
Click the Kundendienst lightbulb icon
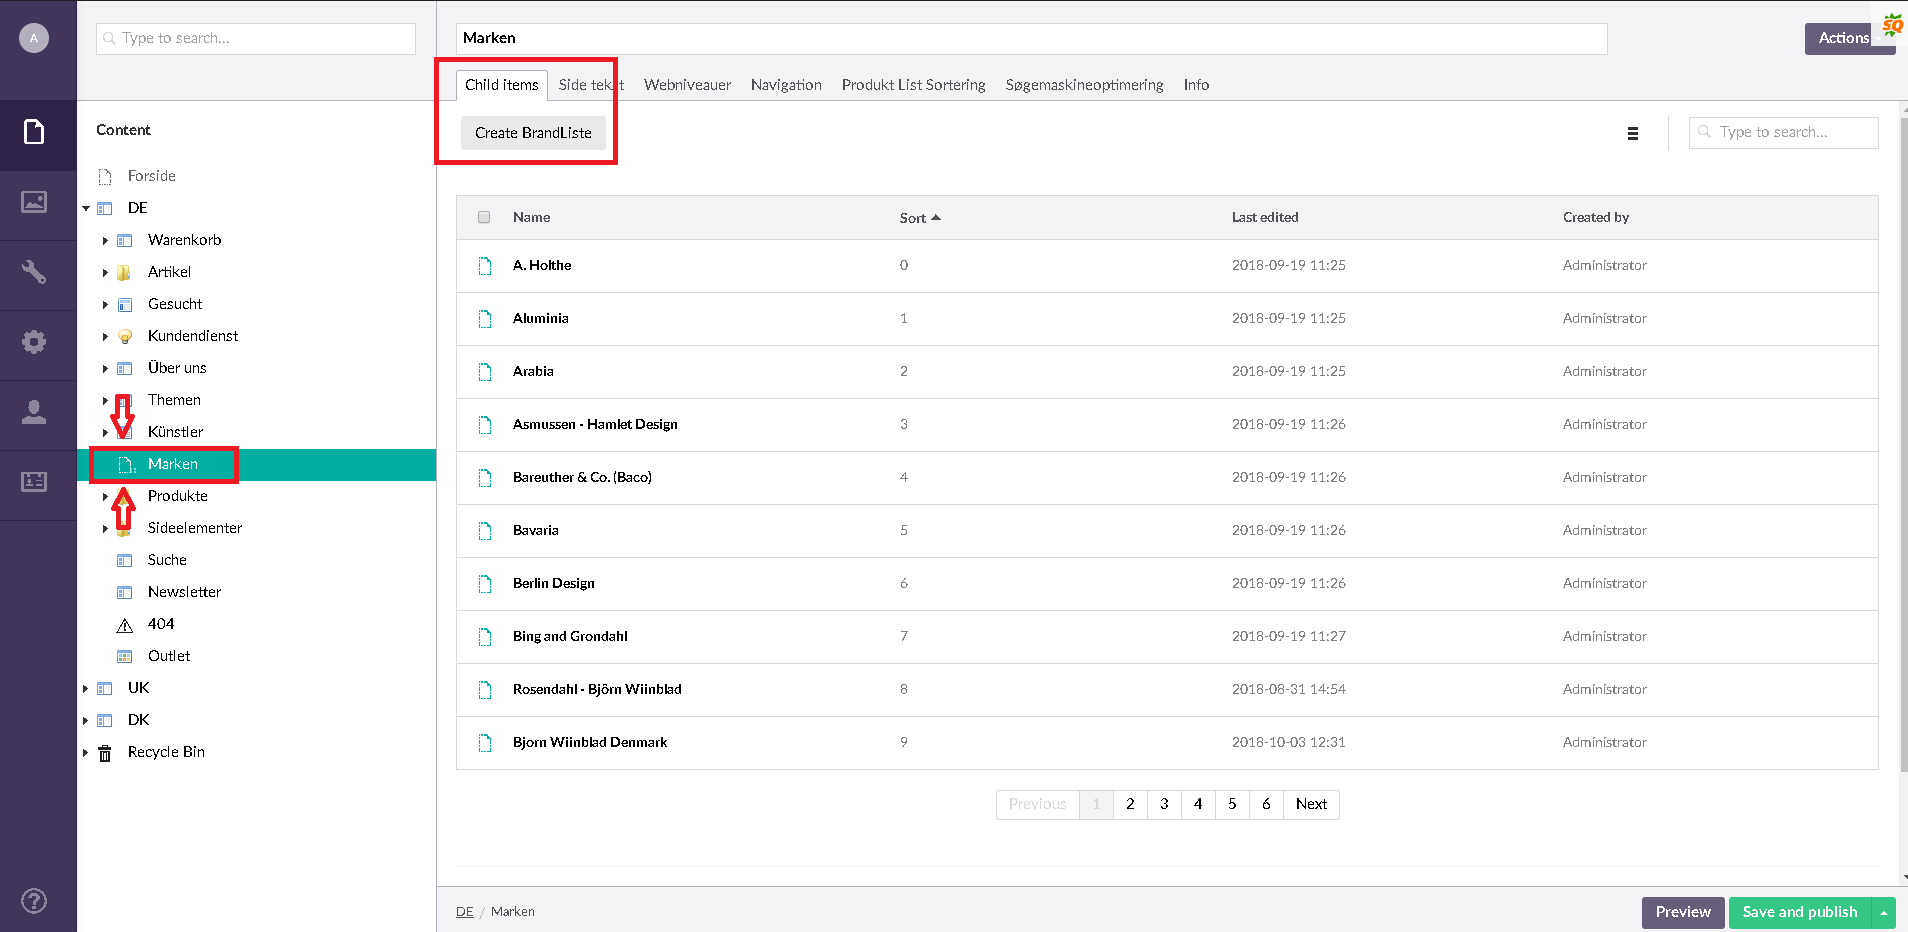[125, 337]
